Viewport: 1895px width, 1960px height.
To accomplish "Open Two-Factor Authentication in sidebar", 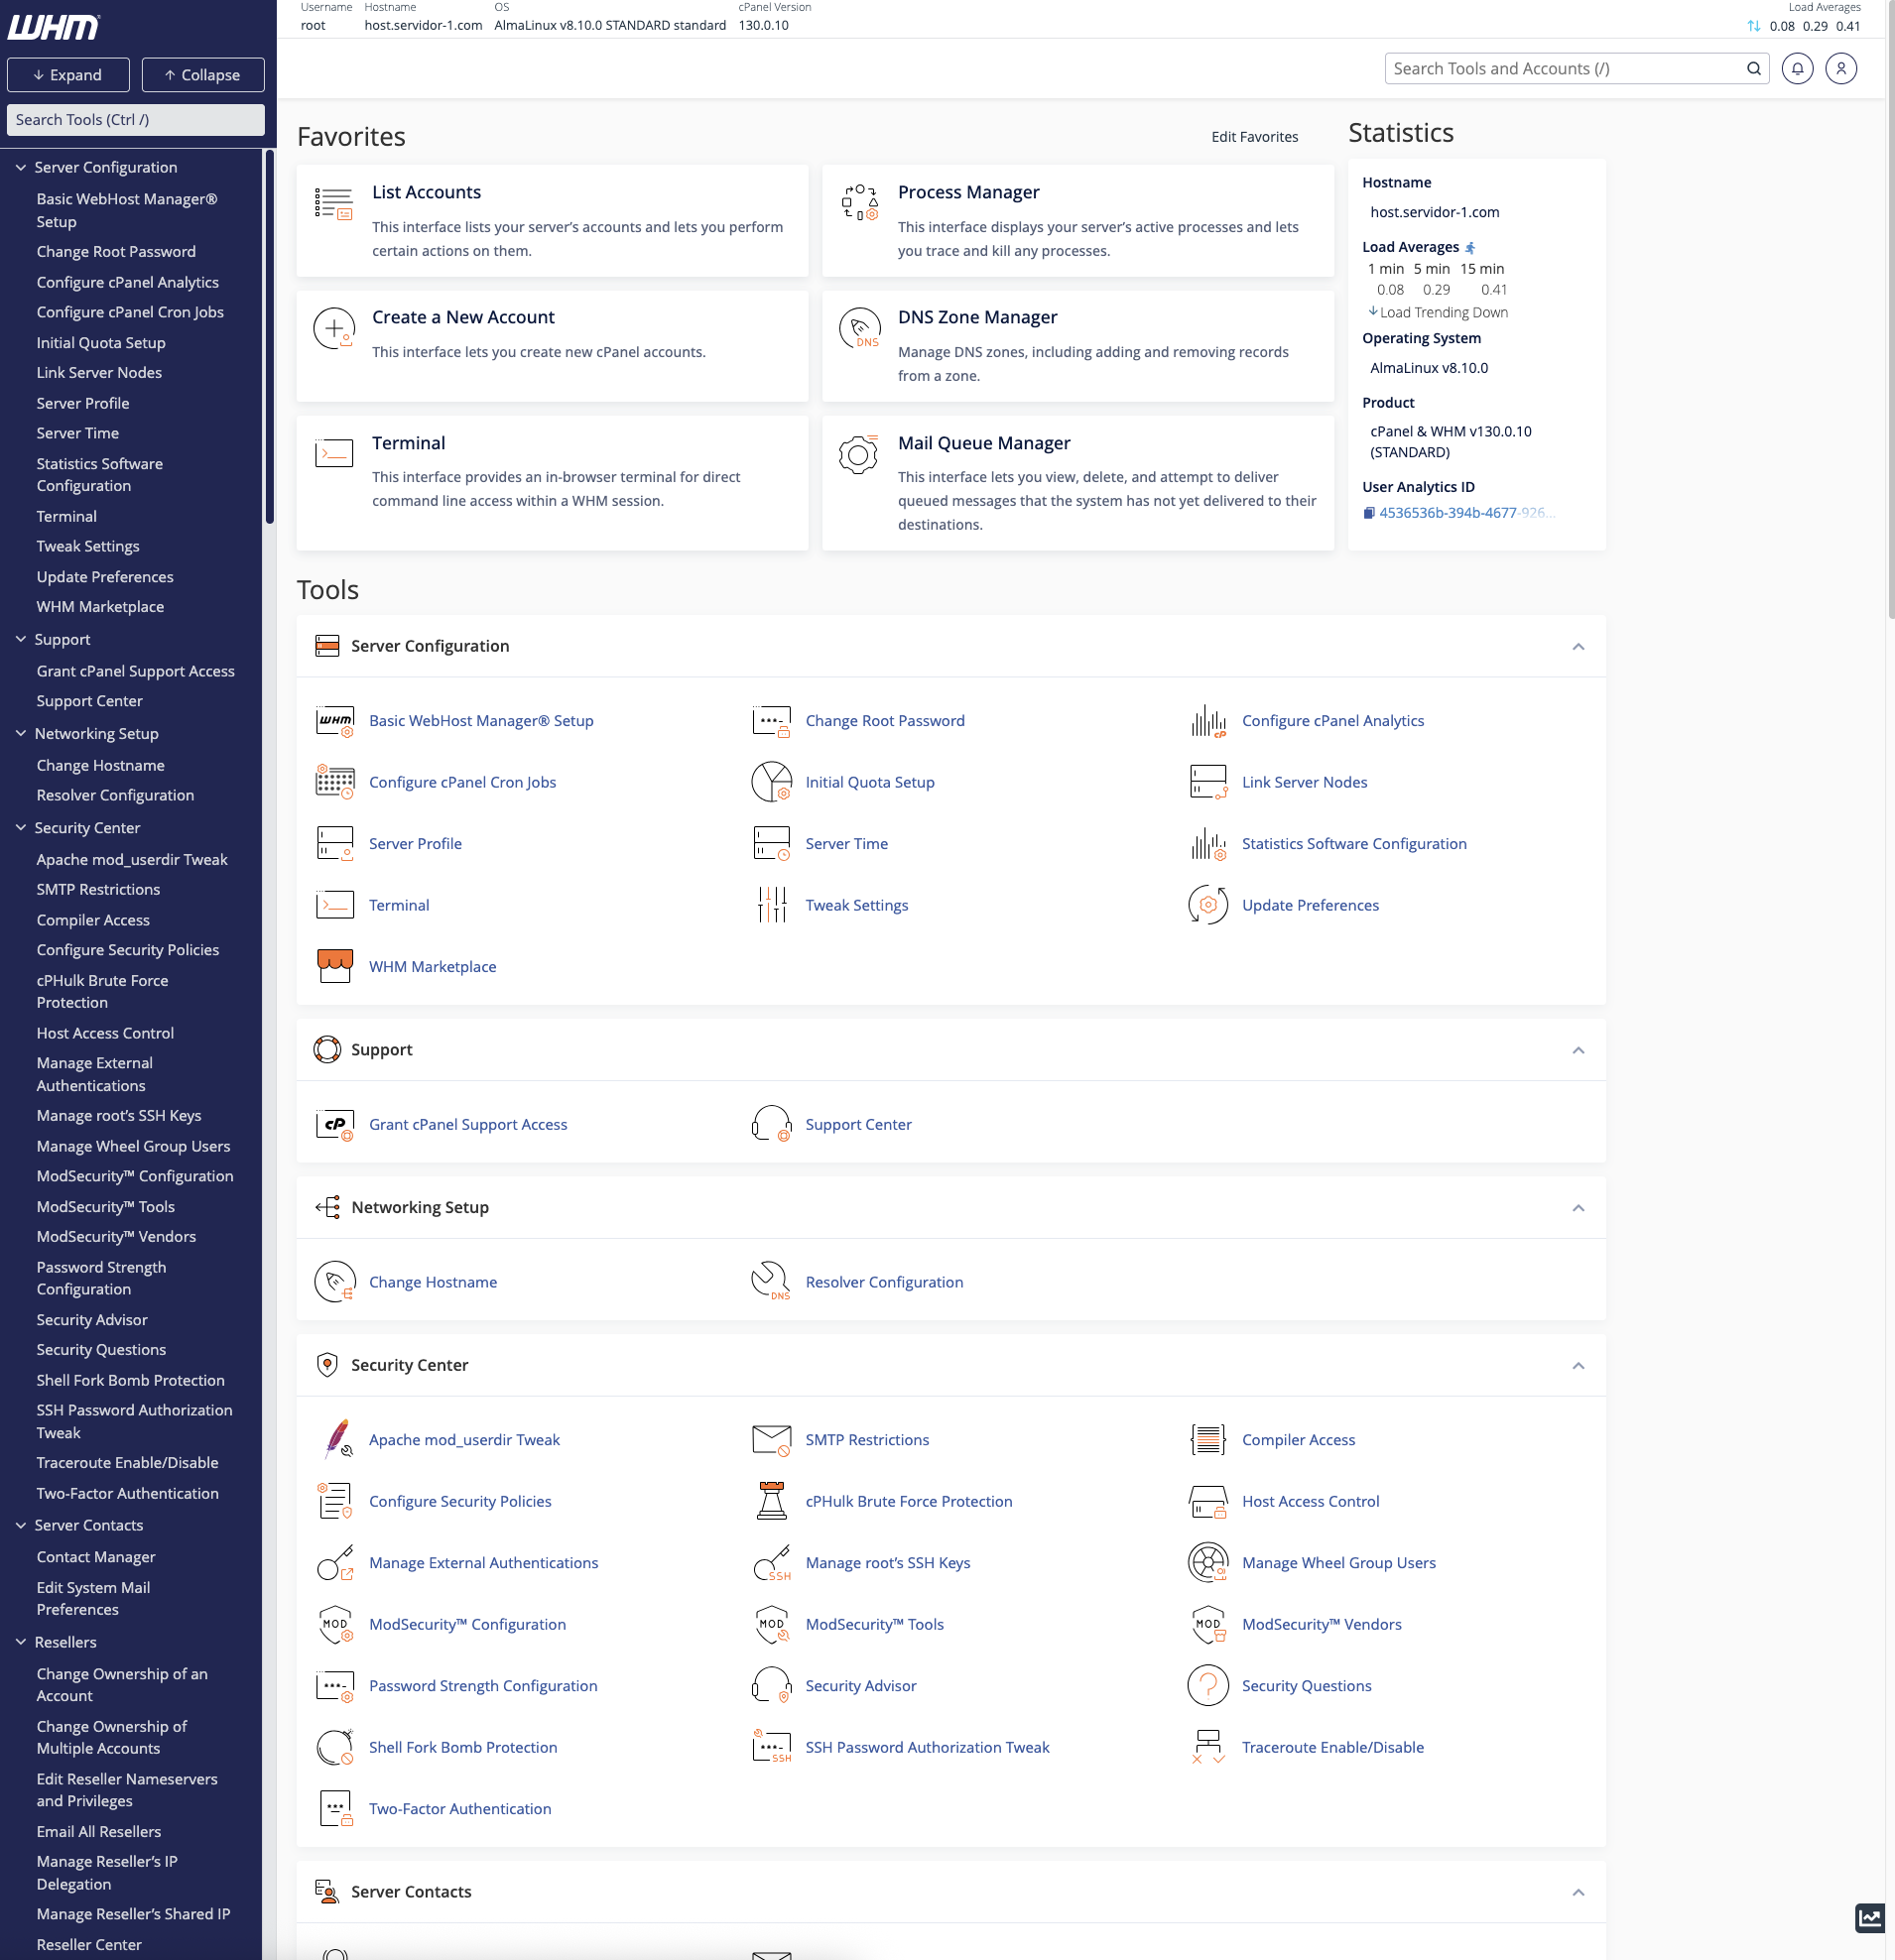I will (127, 1493).
